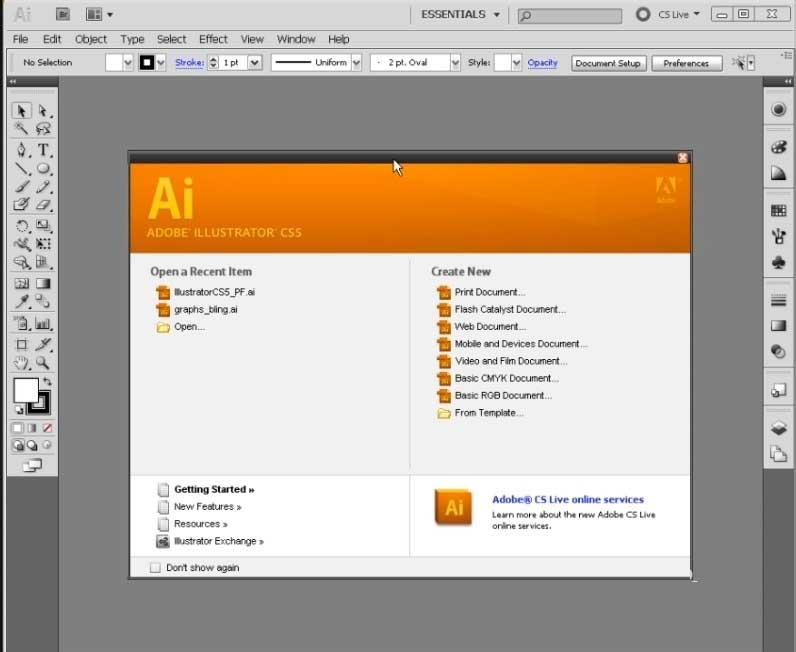Open the Layers panel icon
Image resolution: width=796 pixels, height=652 pixels.
pos(778,427)
